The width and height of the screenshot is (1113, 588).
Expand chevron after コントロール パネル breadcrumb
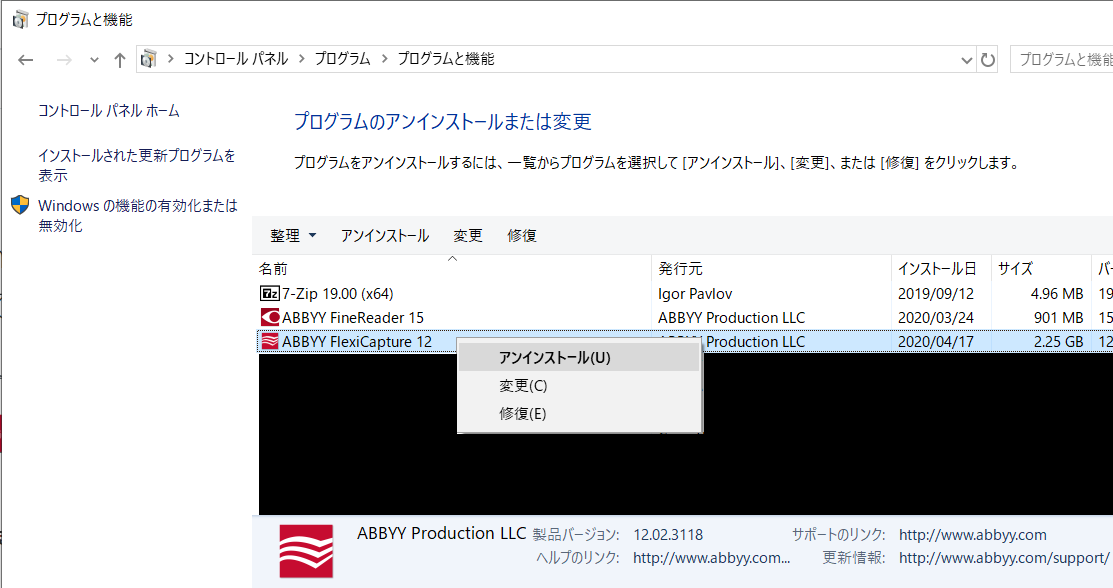(x=302, y=59)
